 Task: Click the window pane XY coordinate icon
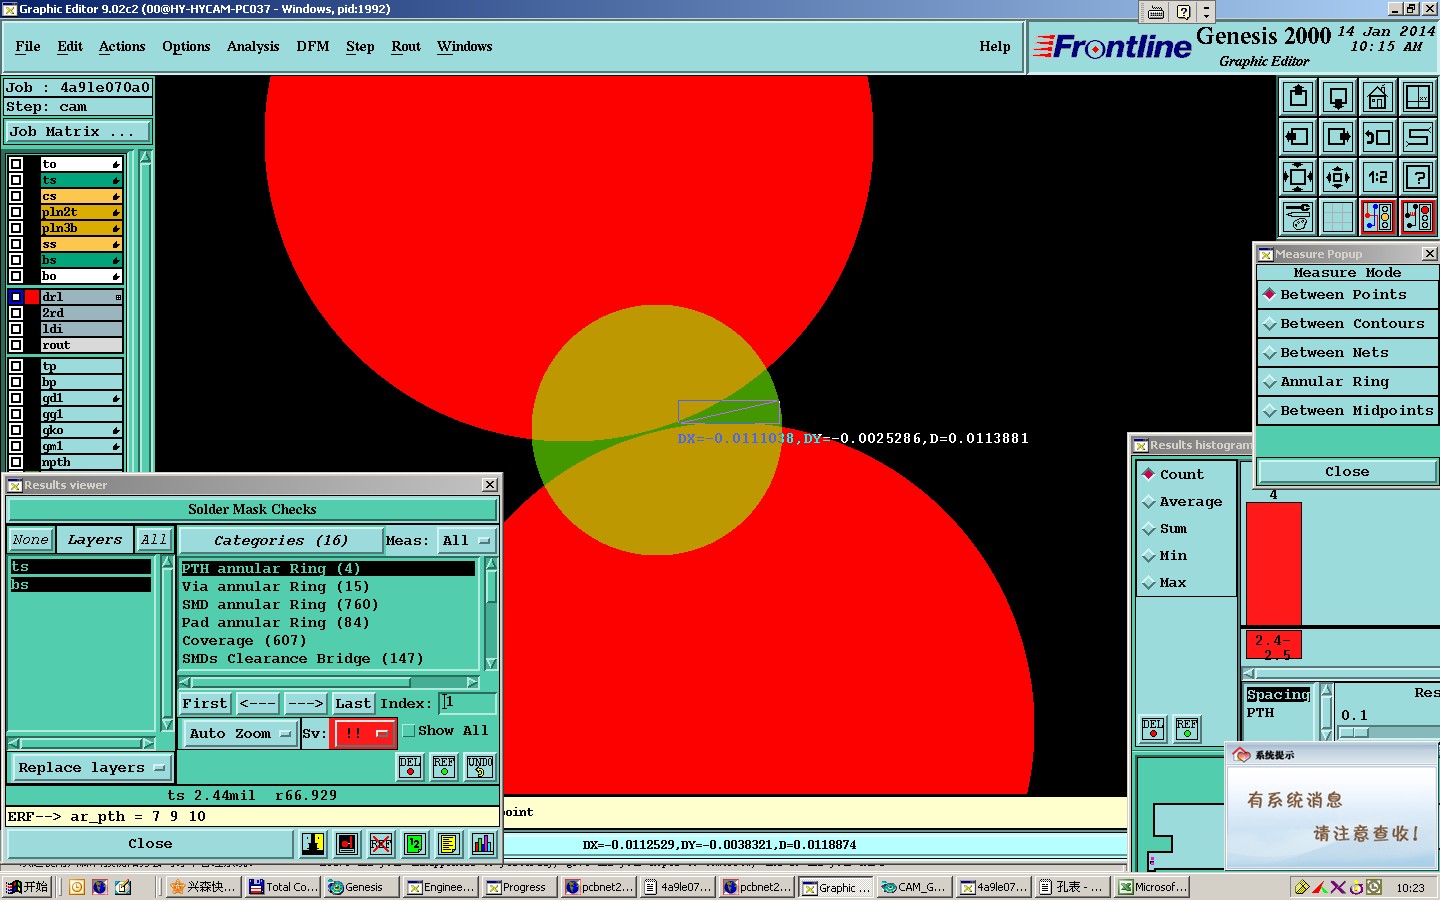1418,97
